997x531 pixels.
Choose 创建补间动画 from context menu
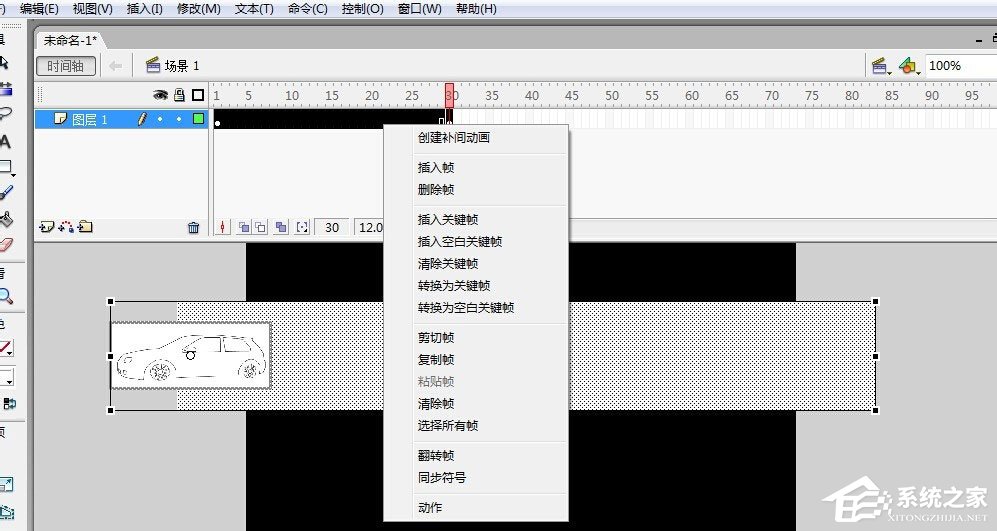coord(476,137)
